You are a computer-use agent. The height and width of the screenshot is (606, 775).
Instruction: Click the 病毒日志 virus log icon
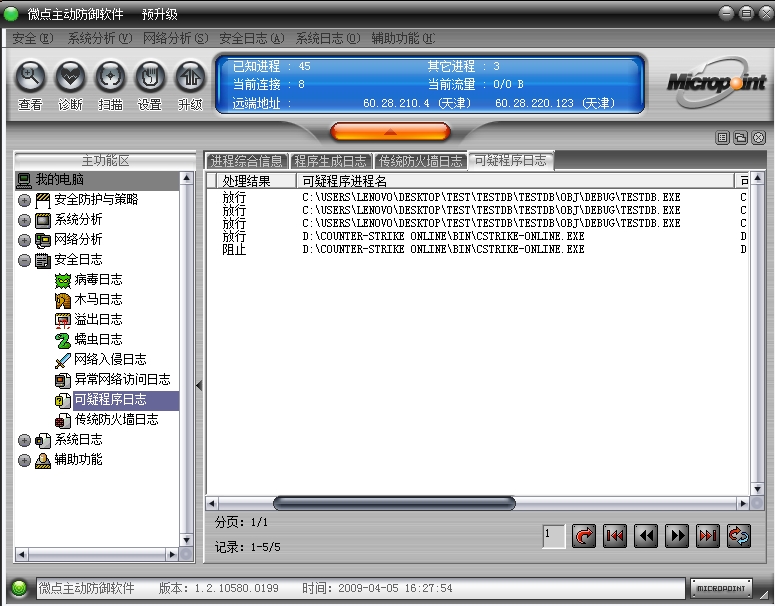click(x=63, y=280)
